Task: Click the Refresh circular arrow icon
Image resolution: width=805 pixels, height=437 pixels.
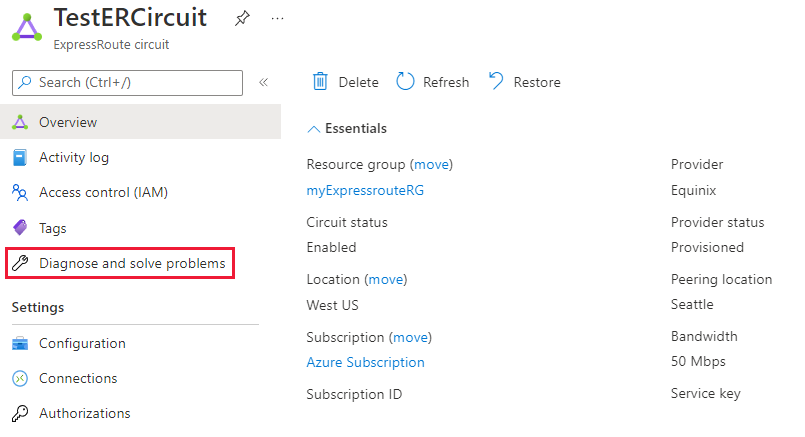Action: coord(405,82)
